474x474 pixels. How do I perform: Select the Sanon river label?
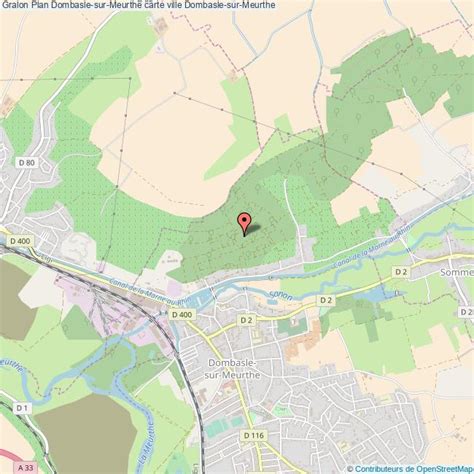coord(281,296)
